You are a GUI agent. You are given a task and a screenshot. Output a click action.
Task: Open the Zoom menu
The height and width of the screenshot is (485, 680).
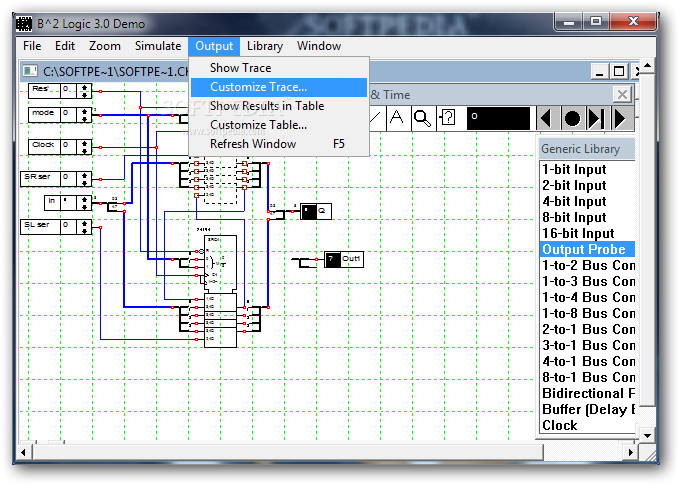coord(105,46)
